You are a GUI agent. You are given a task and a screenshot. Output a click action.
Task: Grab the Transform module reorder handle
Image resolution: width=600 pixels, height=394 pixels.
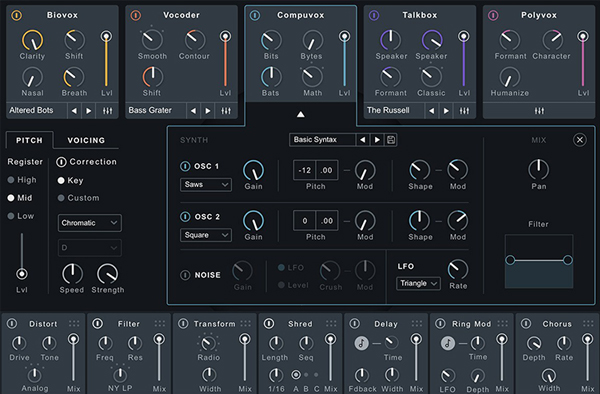pos(246,324)
